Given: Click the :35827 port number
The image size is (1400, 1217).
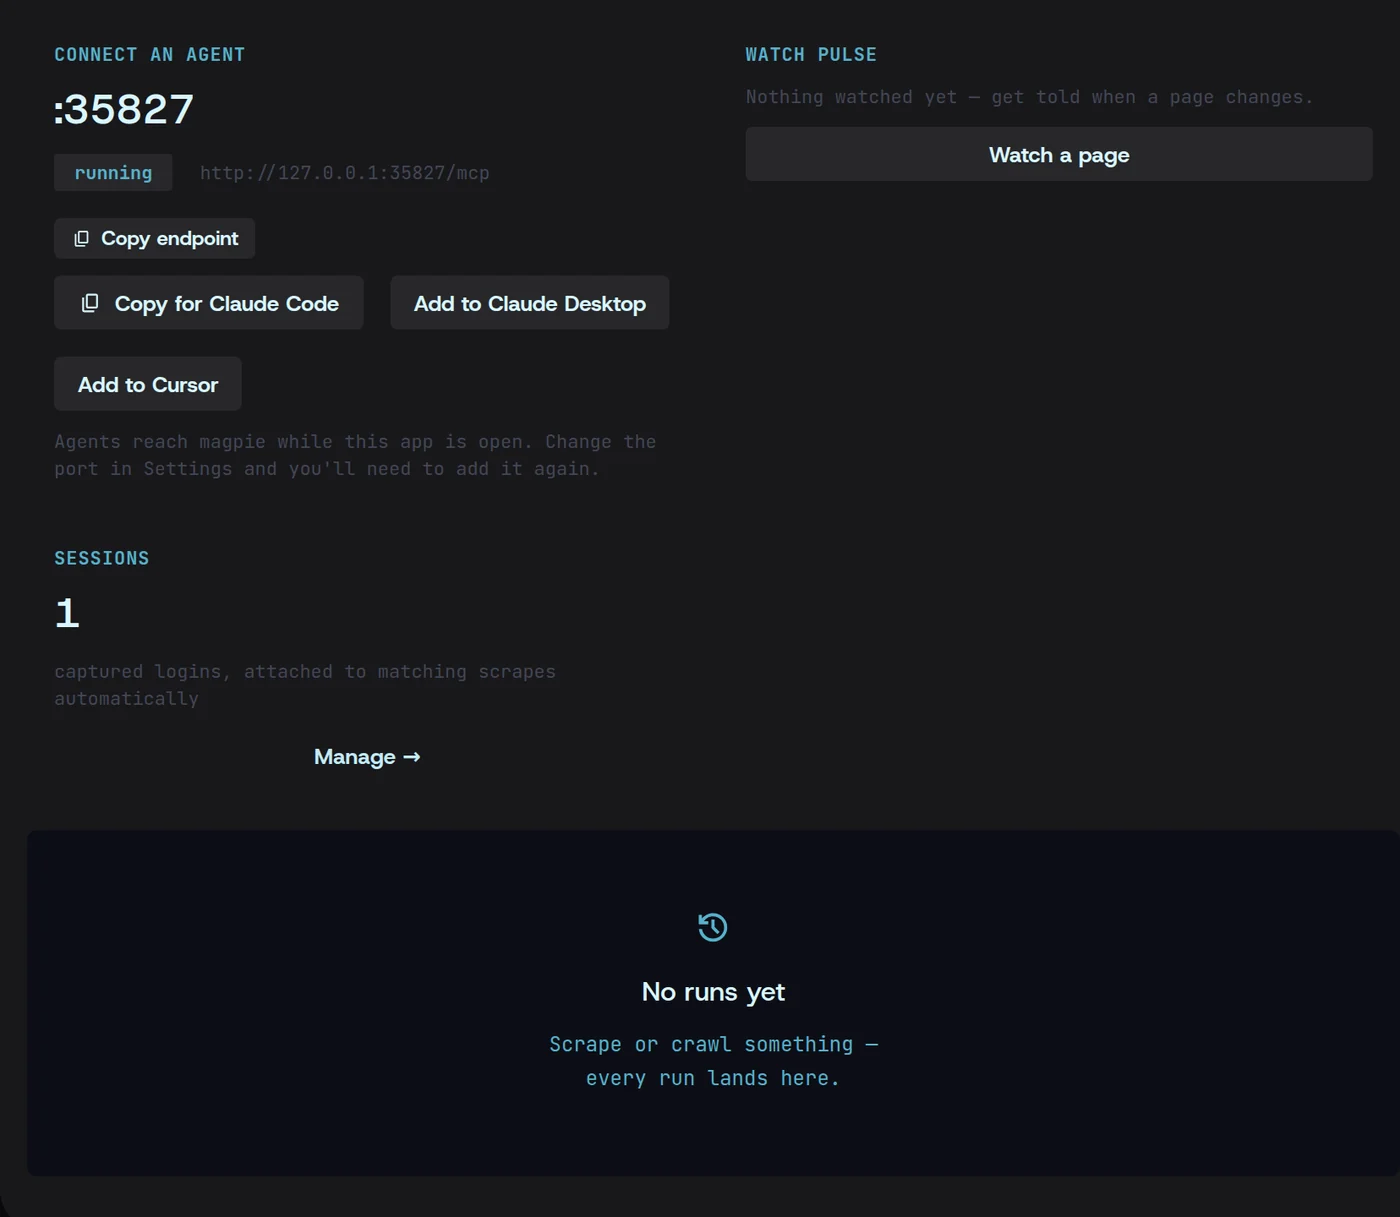Looking at the screenshot, I should tap(124, 110).
